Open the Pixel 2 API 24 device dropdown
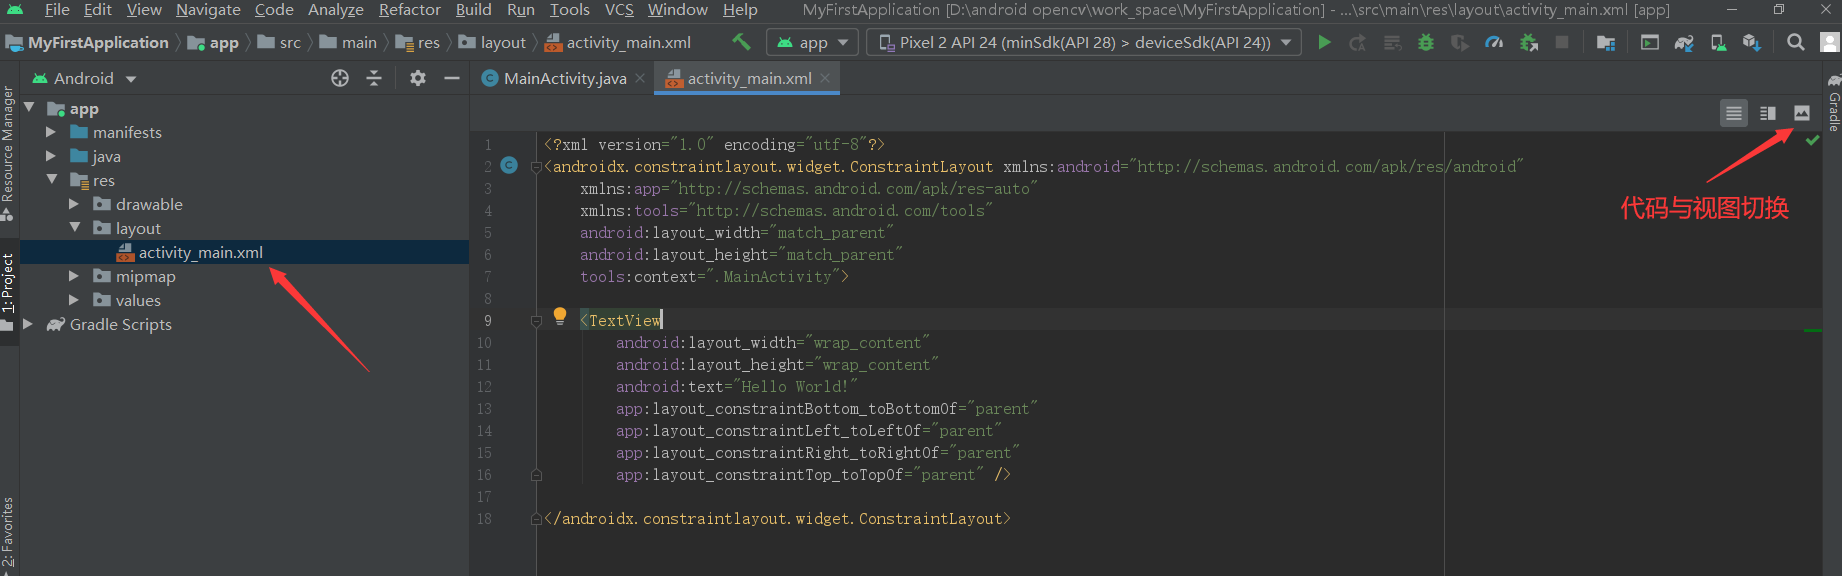The image size is (1842, 576). pos(1084,42)
